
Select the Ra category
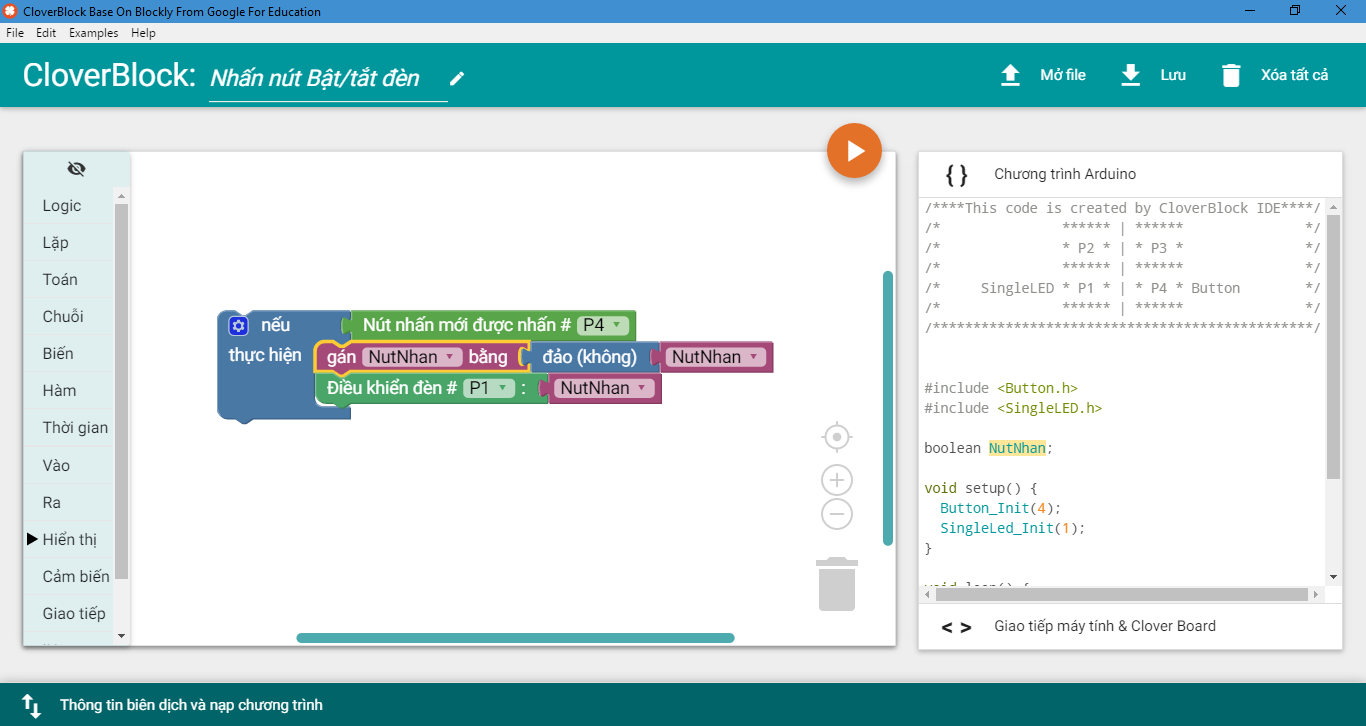coord(69,502)
